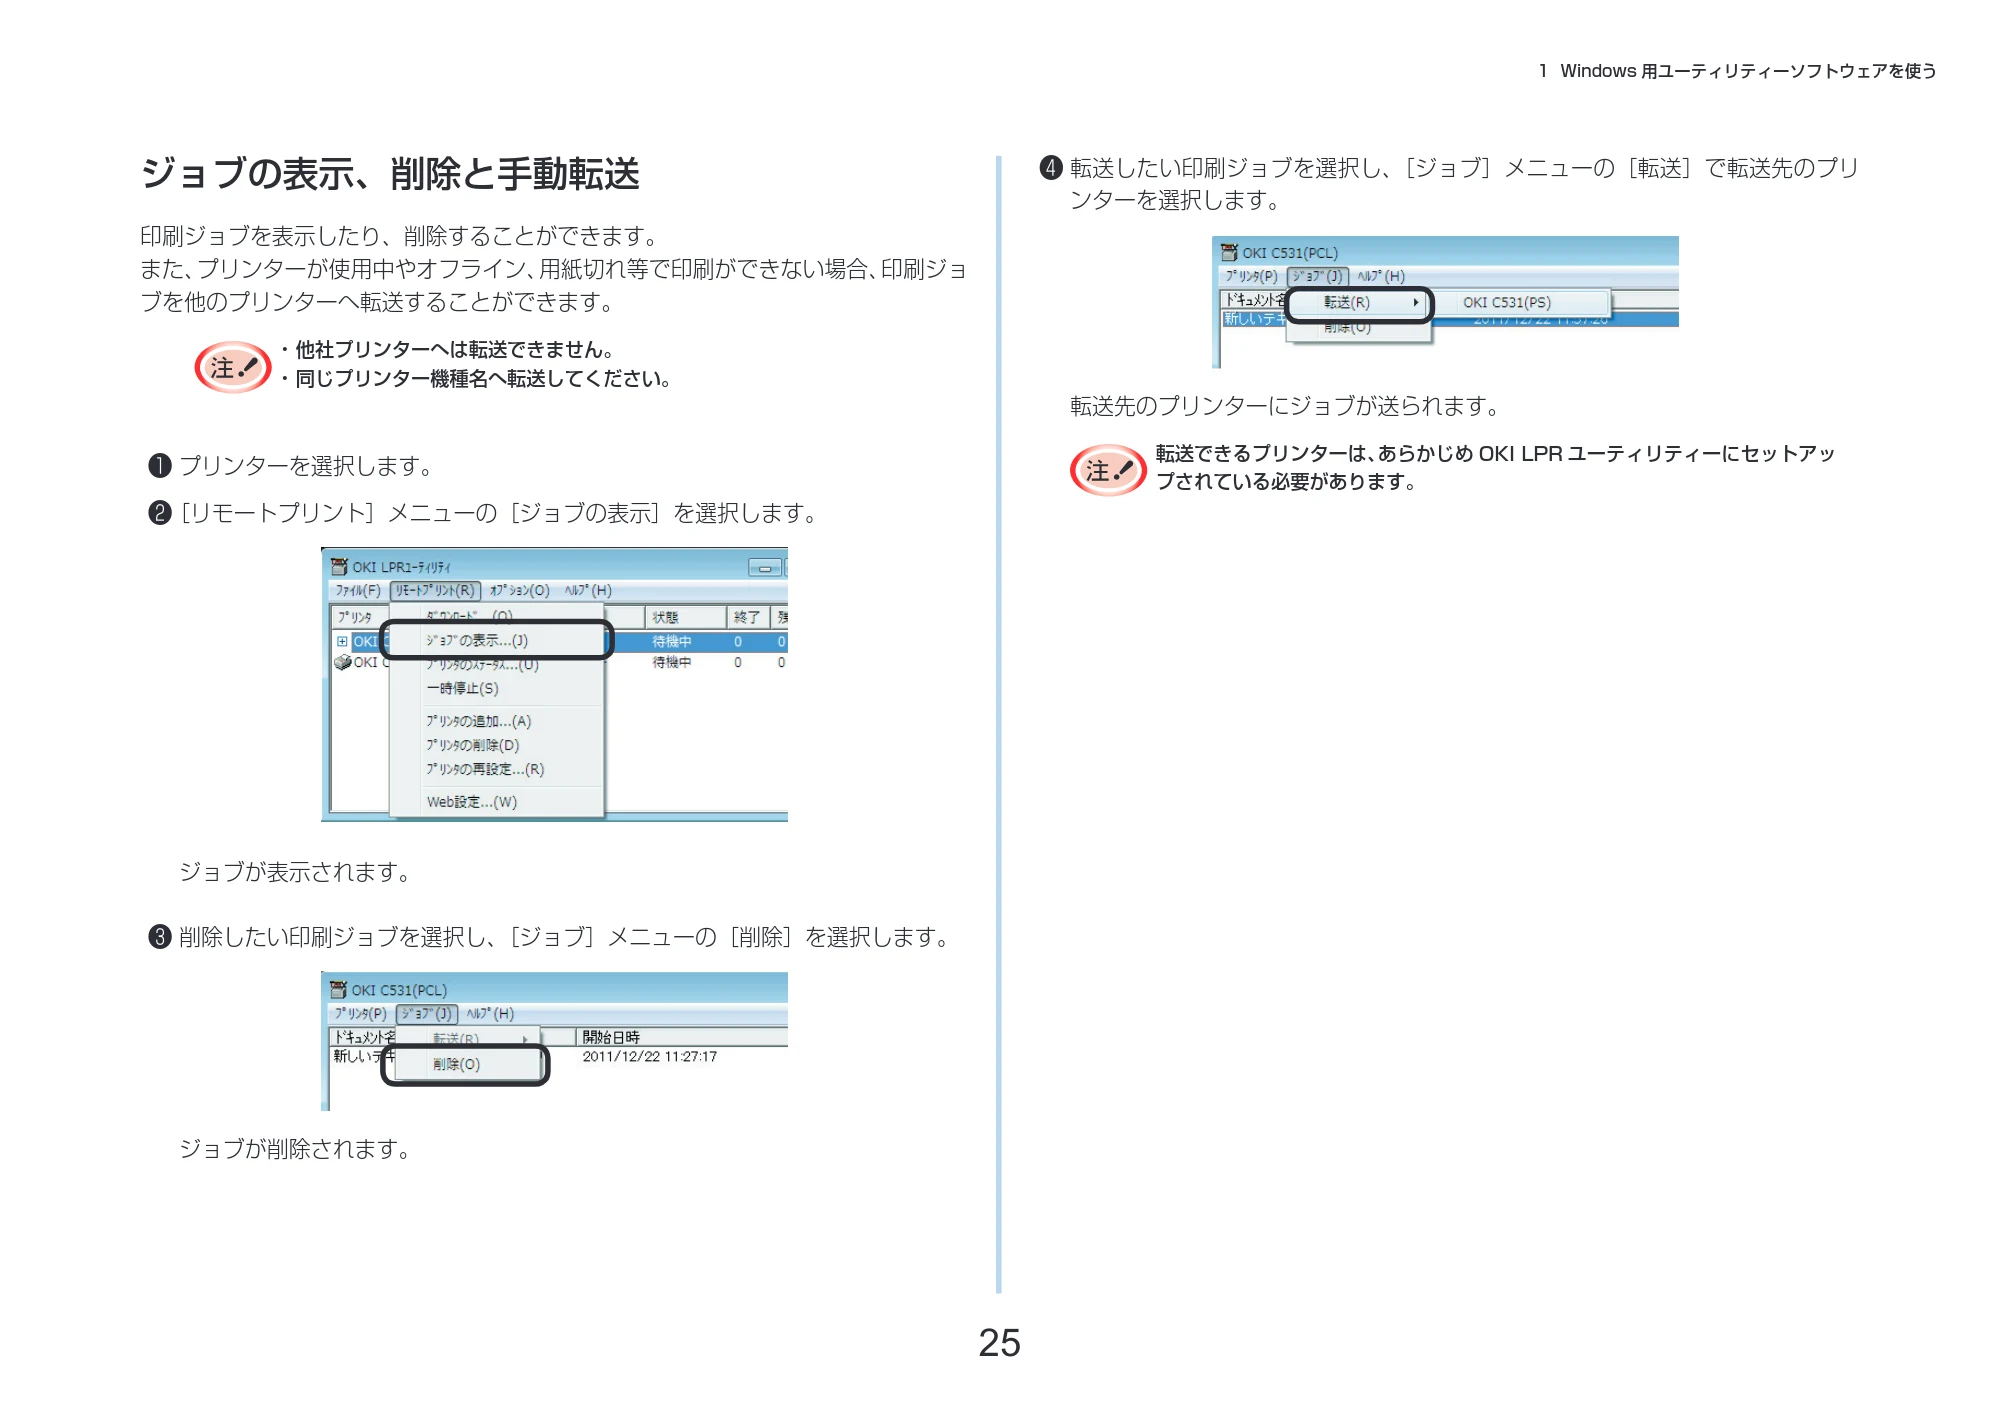Expand the selected OKI printer tree node
The height and width of the screenshot is (1417, 2001).
(342, 641)
